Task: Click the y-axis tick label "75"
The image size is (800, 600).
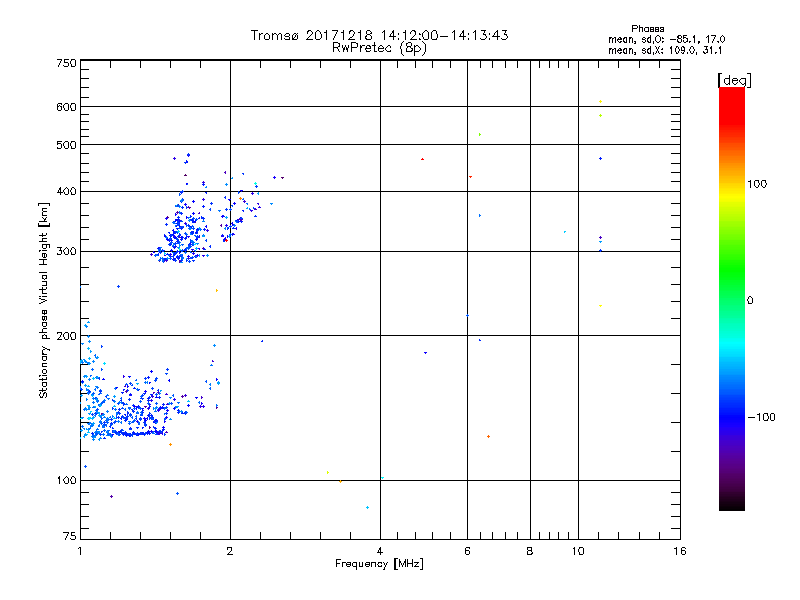Action: pos(70,536)
